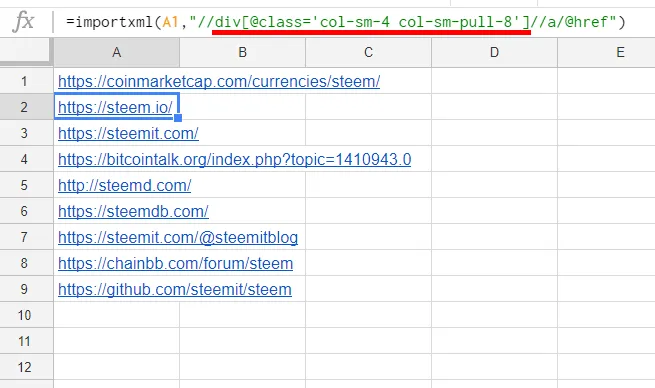Viewport: 655px width, 388px height.
Task: Click inside the importxml formula bar
Action: pyautogui.click(x=345, y=22)
